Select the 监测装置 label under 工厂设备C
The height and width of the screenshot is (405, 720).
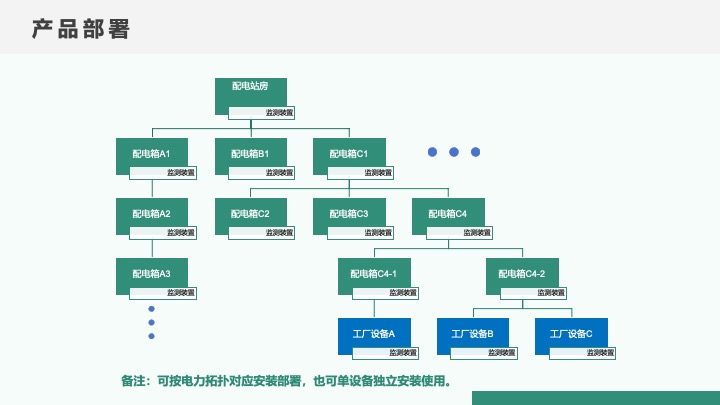click(600, 353)
